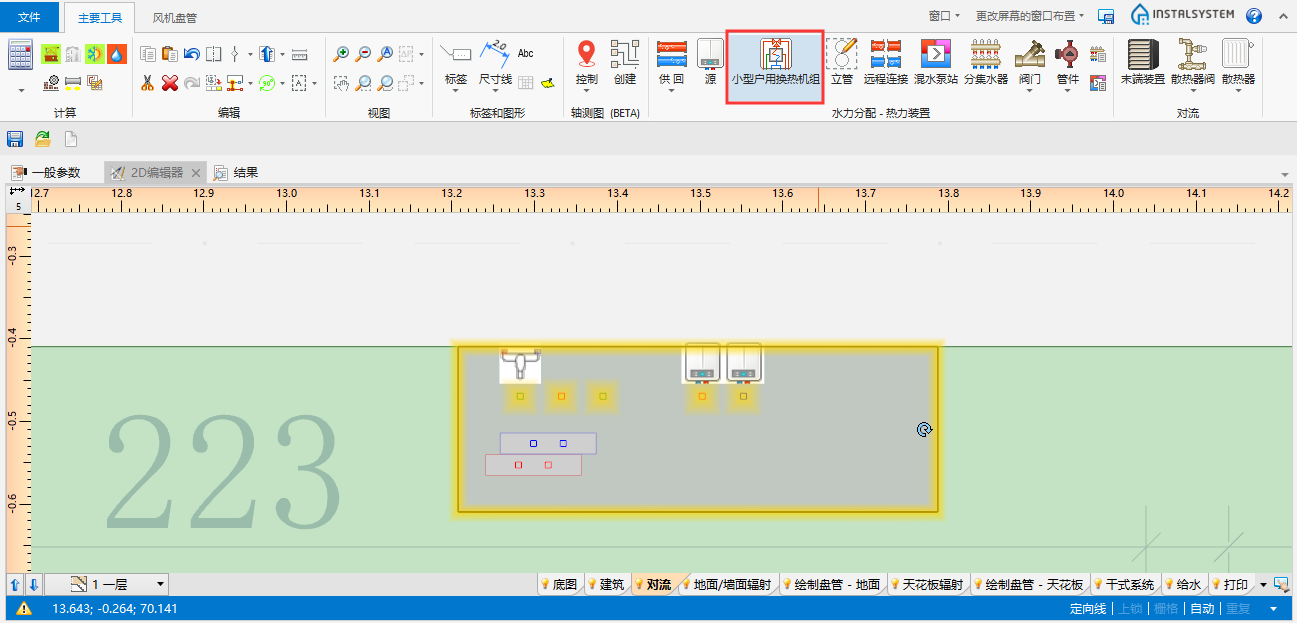Screen dimensions: 1297x623
Task: Select the 分集水器 manifold tool
Action: click(x=986, y=62)
